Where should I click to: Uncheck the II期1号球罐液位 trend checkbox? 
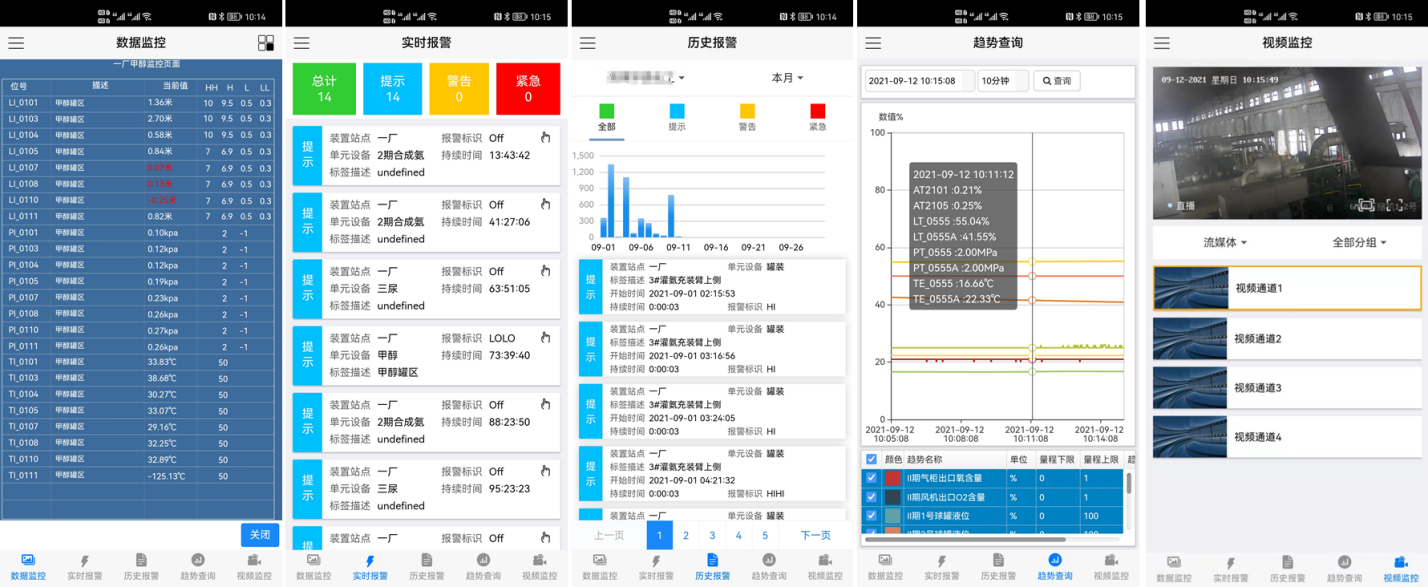[x=871, y=516]
